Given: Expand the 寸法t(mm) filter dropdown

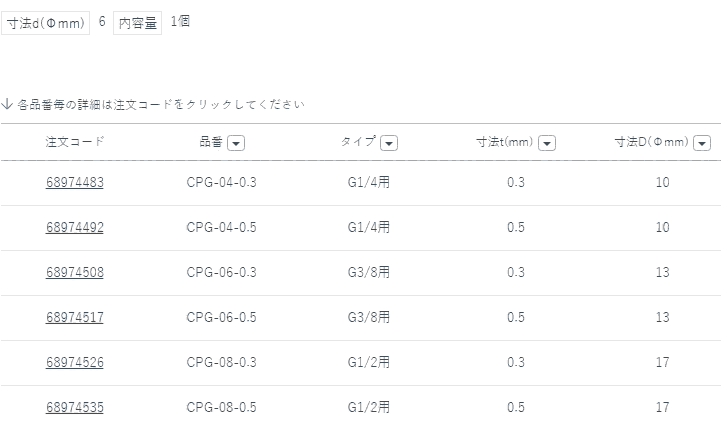Looking at the screenshot, I should pyautogui.click(x=547, y=143).
